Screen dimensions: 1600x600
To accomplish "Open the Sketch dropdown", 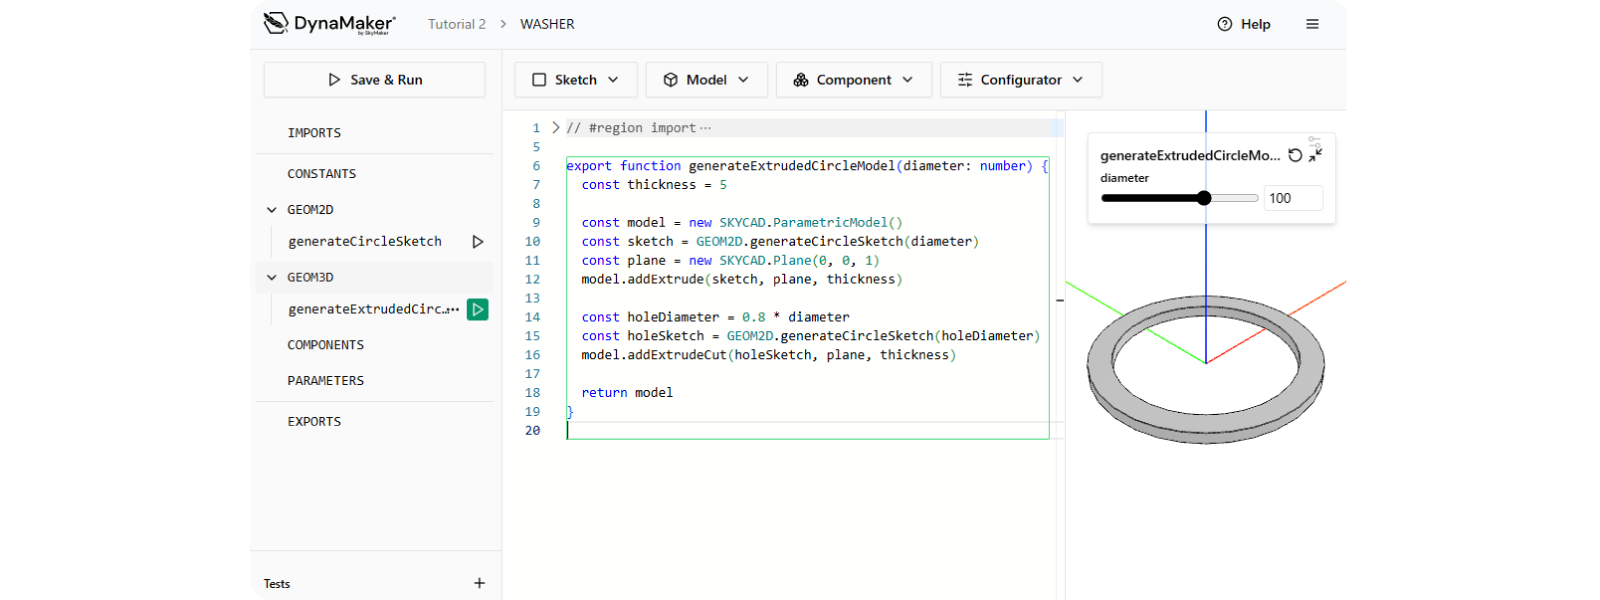I will [575, 80].
